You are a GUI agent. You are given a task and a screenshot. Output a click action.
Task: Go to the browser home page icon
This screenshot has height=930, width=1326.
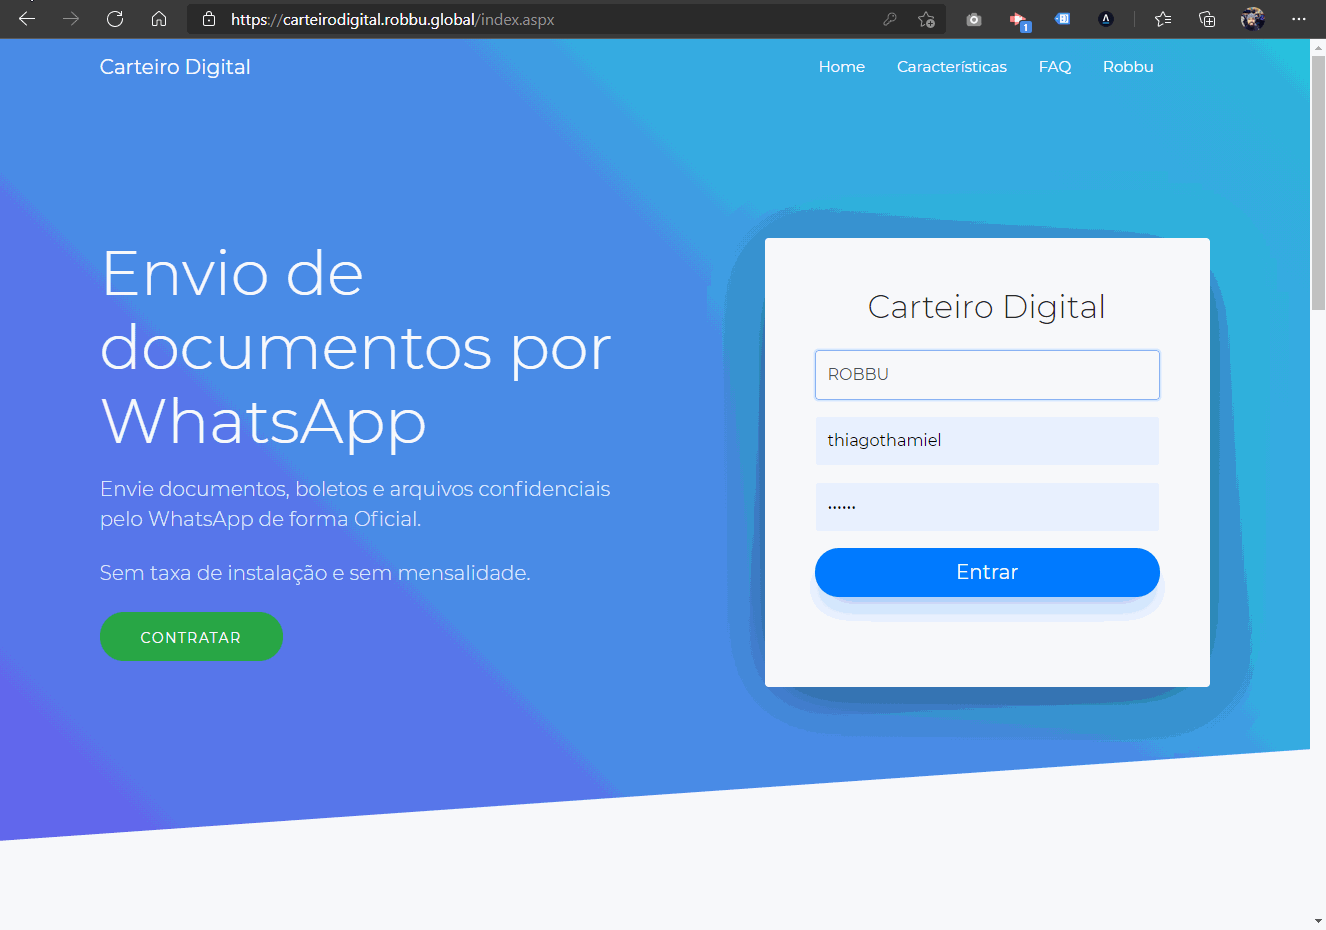pyautogui.click(x=159, y=19)
